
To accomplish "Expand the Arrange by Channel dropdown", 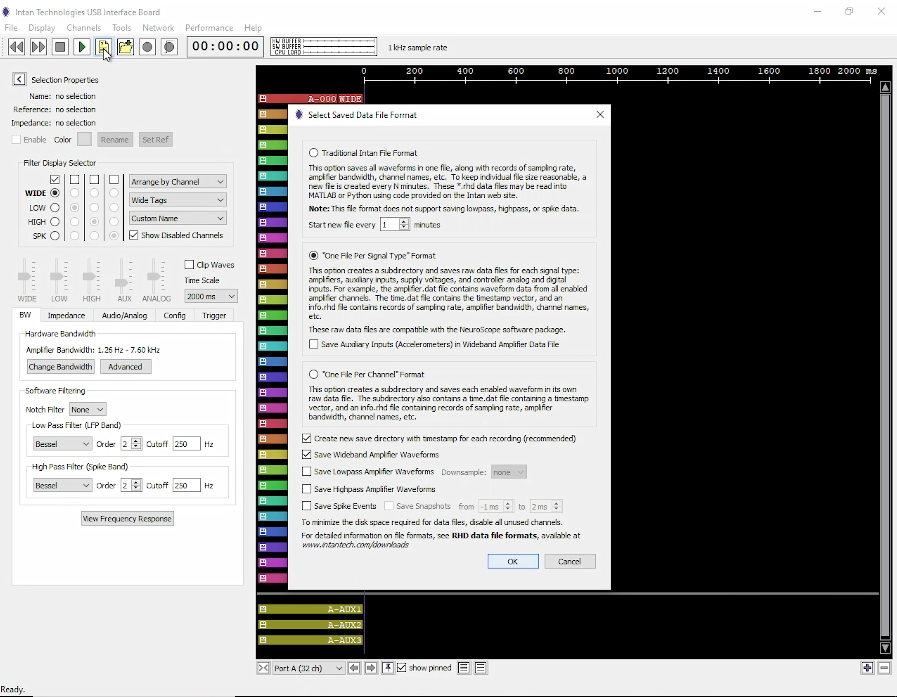I will click(x=177, y=181).
